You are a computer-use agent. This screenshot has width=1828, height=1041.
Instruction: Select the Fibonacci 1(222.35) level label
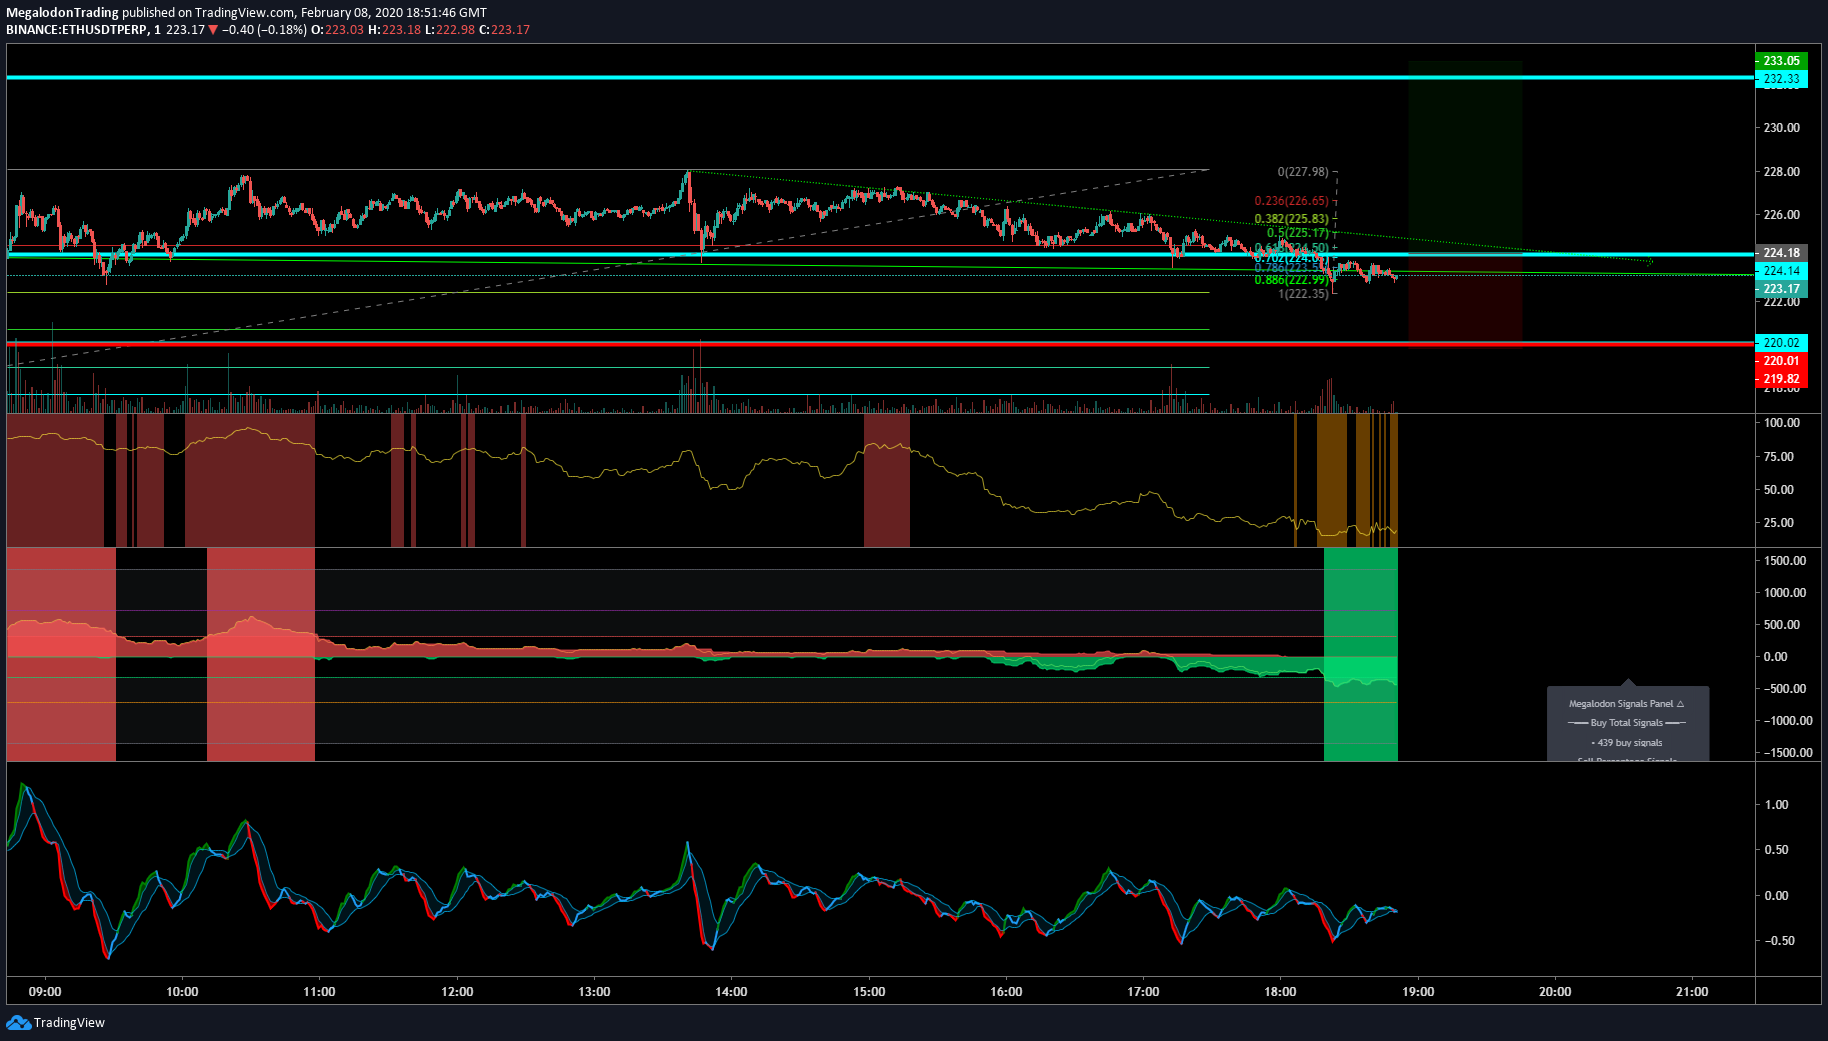coord(1304,294)
